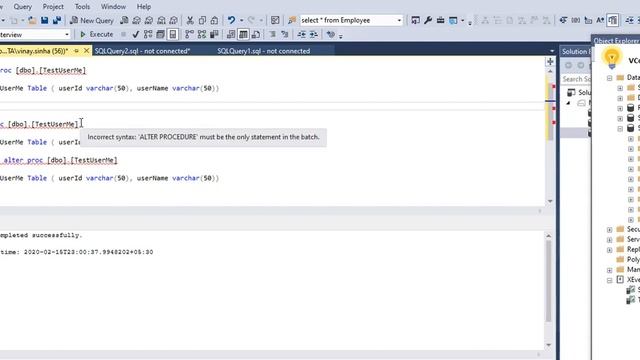Select Results to Text option
This screenshot has width=640, height=360.
click(231, 35)
